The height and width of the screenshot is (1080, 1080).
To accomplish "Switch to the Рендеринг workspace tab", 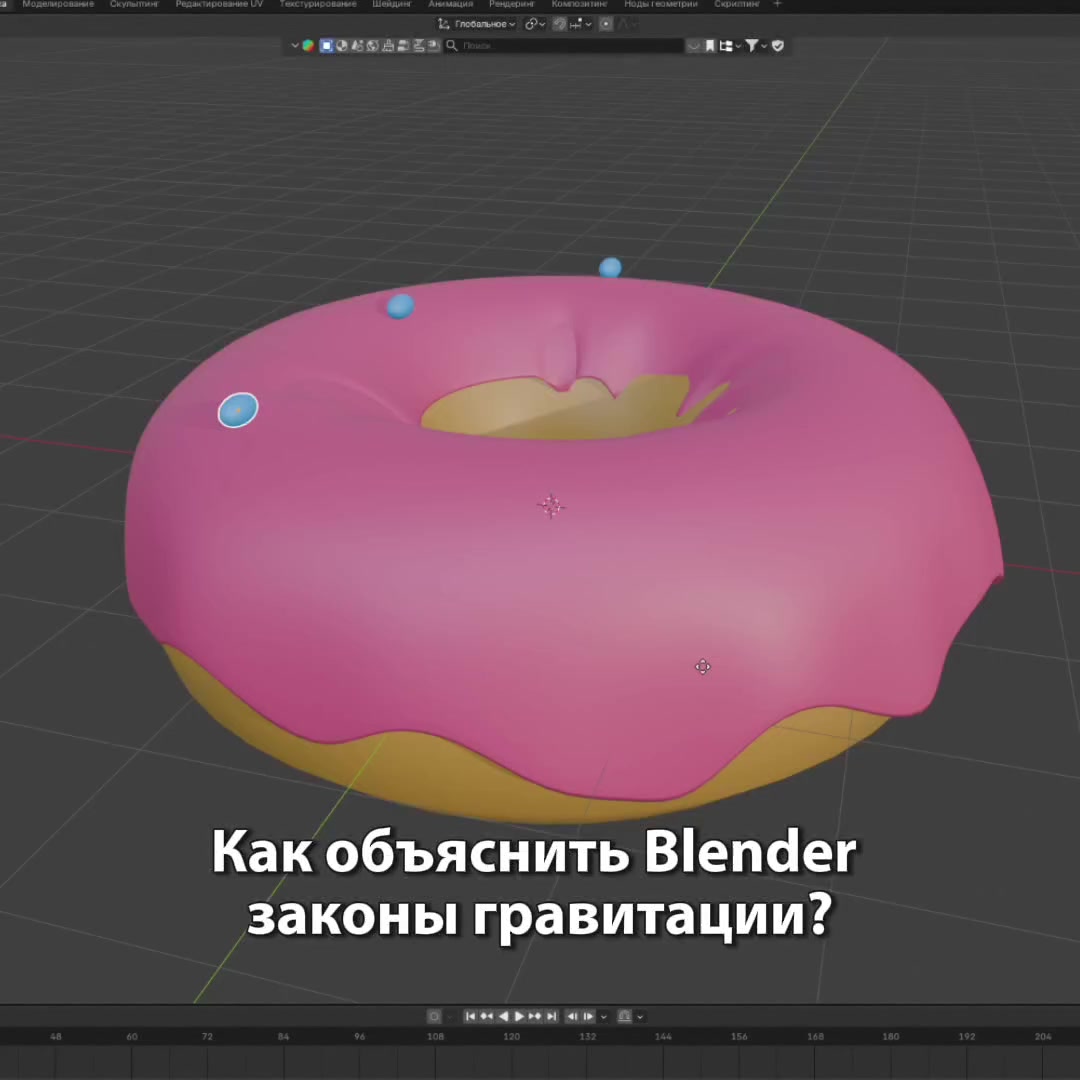I will point(512,4).
